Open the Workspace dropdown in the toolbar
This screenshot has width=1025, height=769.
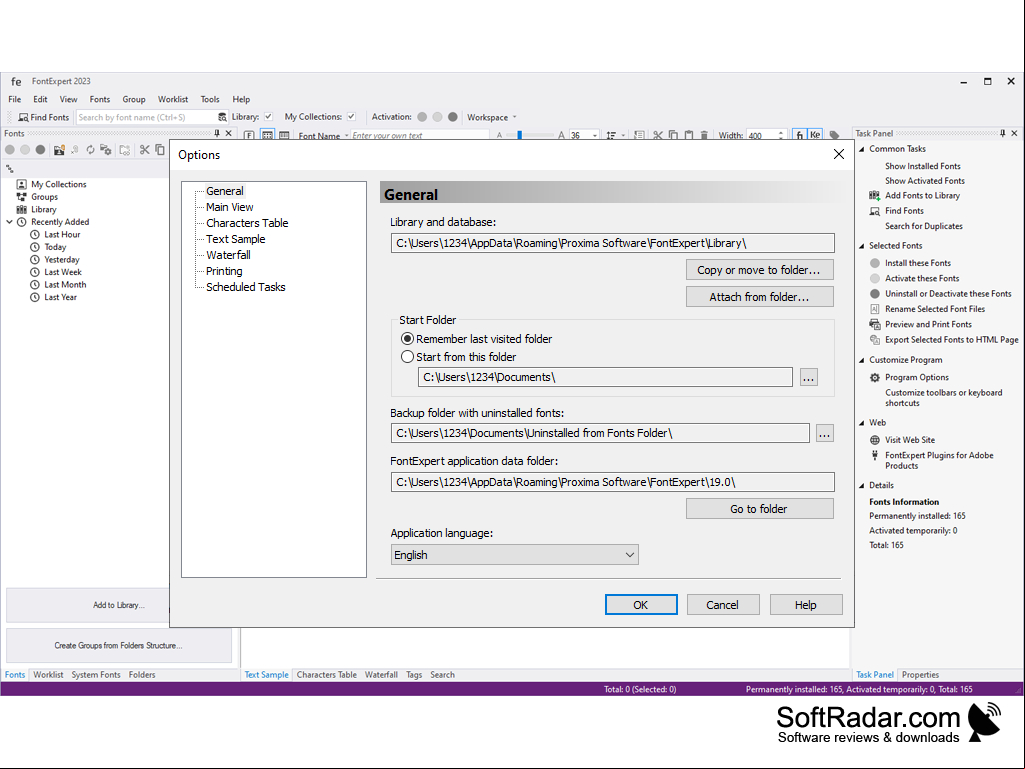click(x=492, y=117)
